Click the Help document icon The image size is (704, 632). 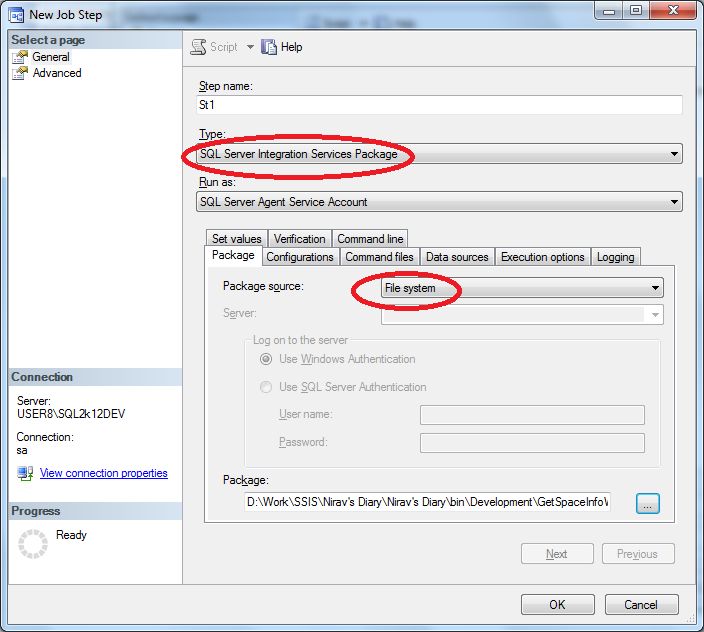pos(268,47)
